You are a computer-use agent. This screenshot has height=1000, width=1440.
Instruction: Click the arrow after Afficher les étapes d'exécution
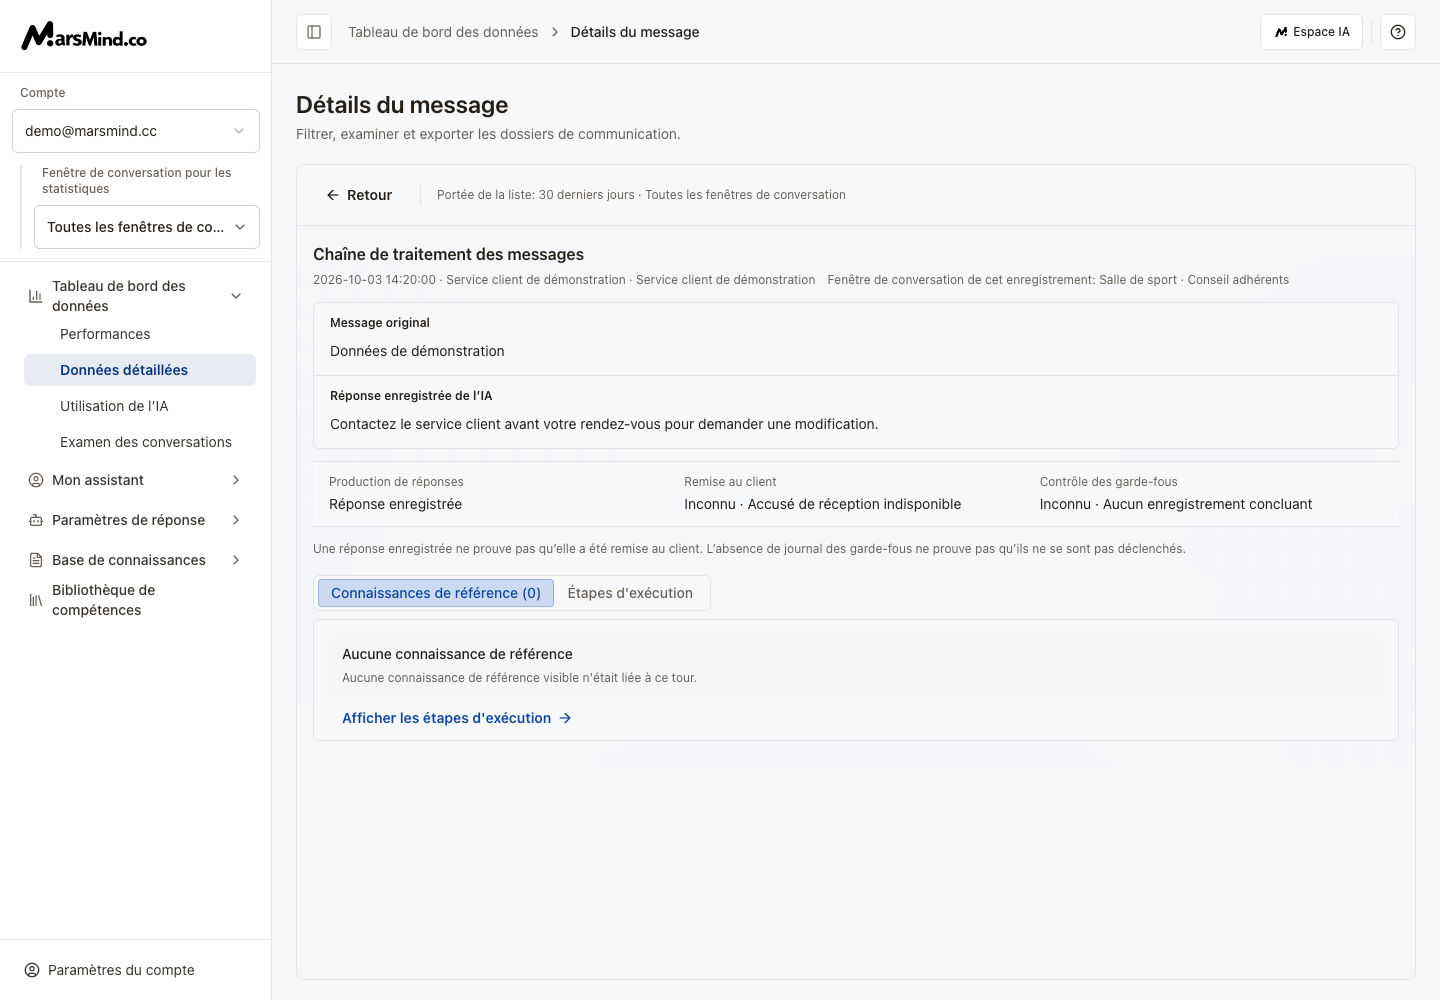[x=565, y=718]
